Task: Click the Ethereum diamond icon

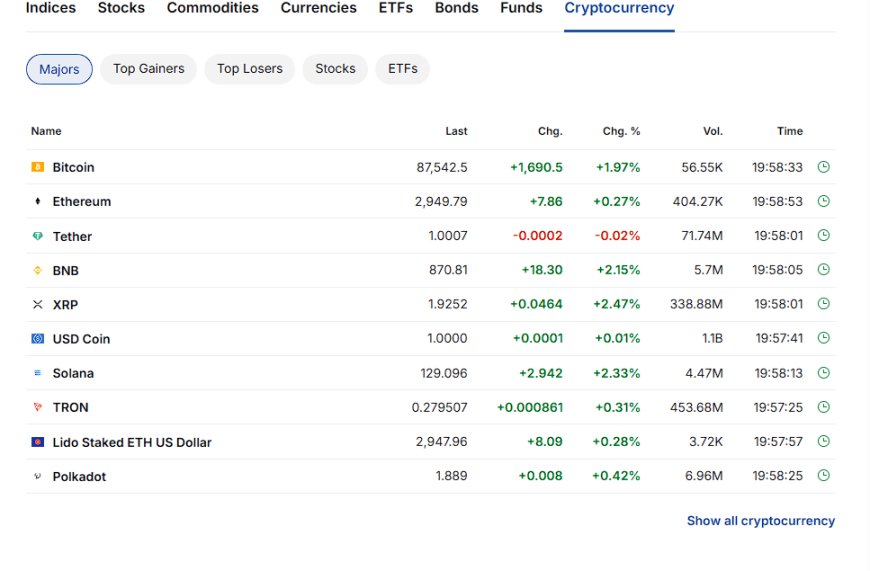Action: tap(38, 201)
